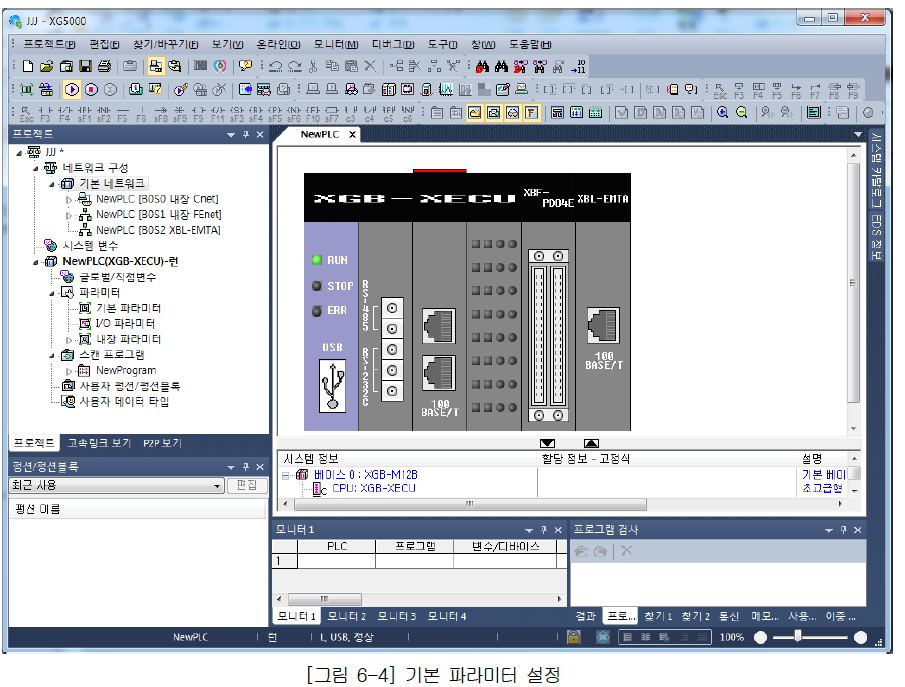Click the Go To line 10-11 icon

(x=578, y=66)
